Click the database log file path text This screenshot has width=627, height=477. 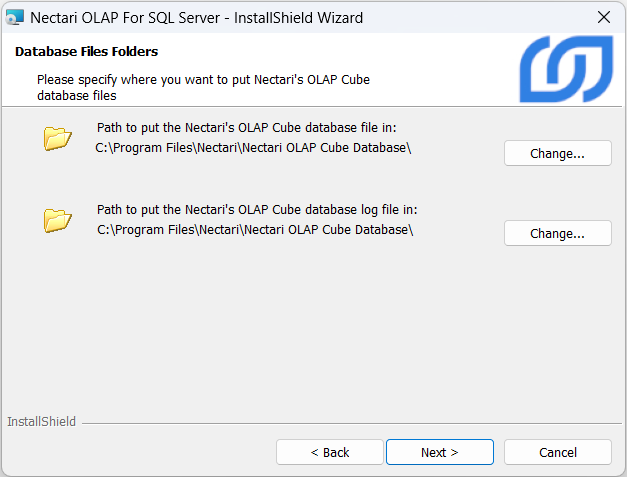click(255, 229)
